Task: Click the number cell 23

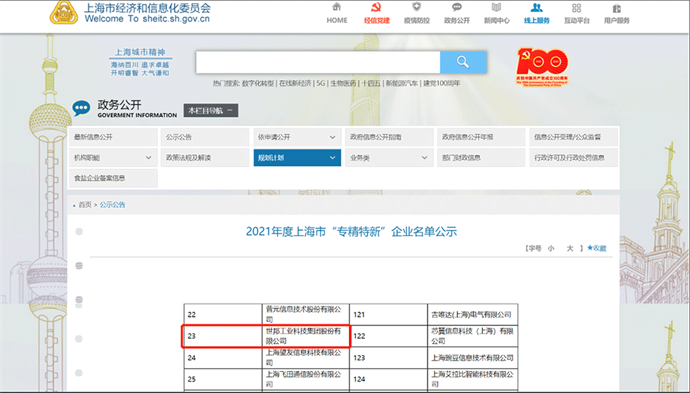Action: [x=223, y=336]
